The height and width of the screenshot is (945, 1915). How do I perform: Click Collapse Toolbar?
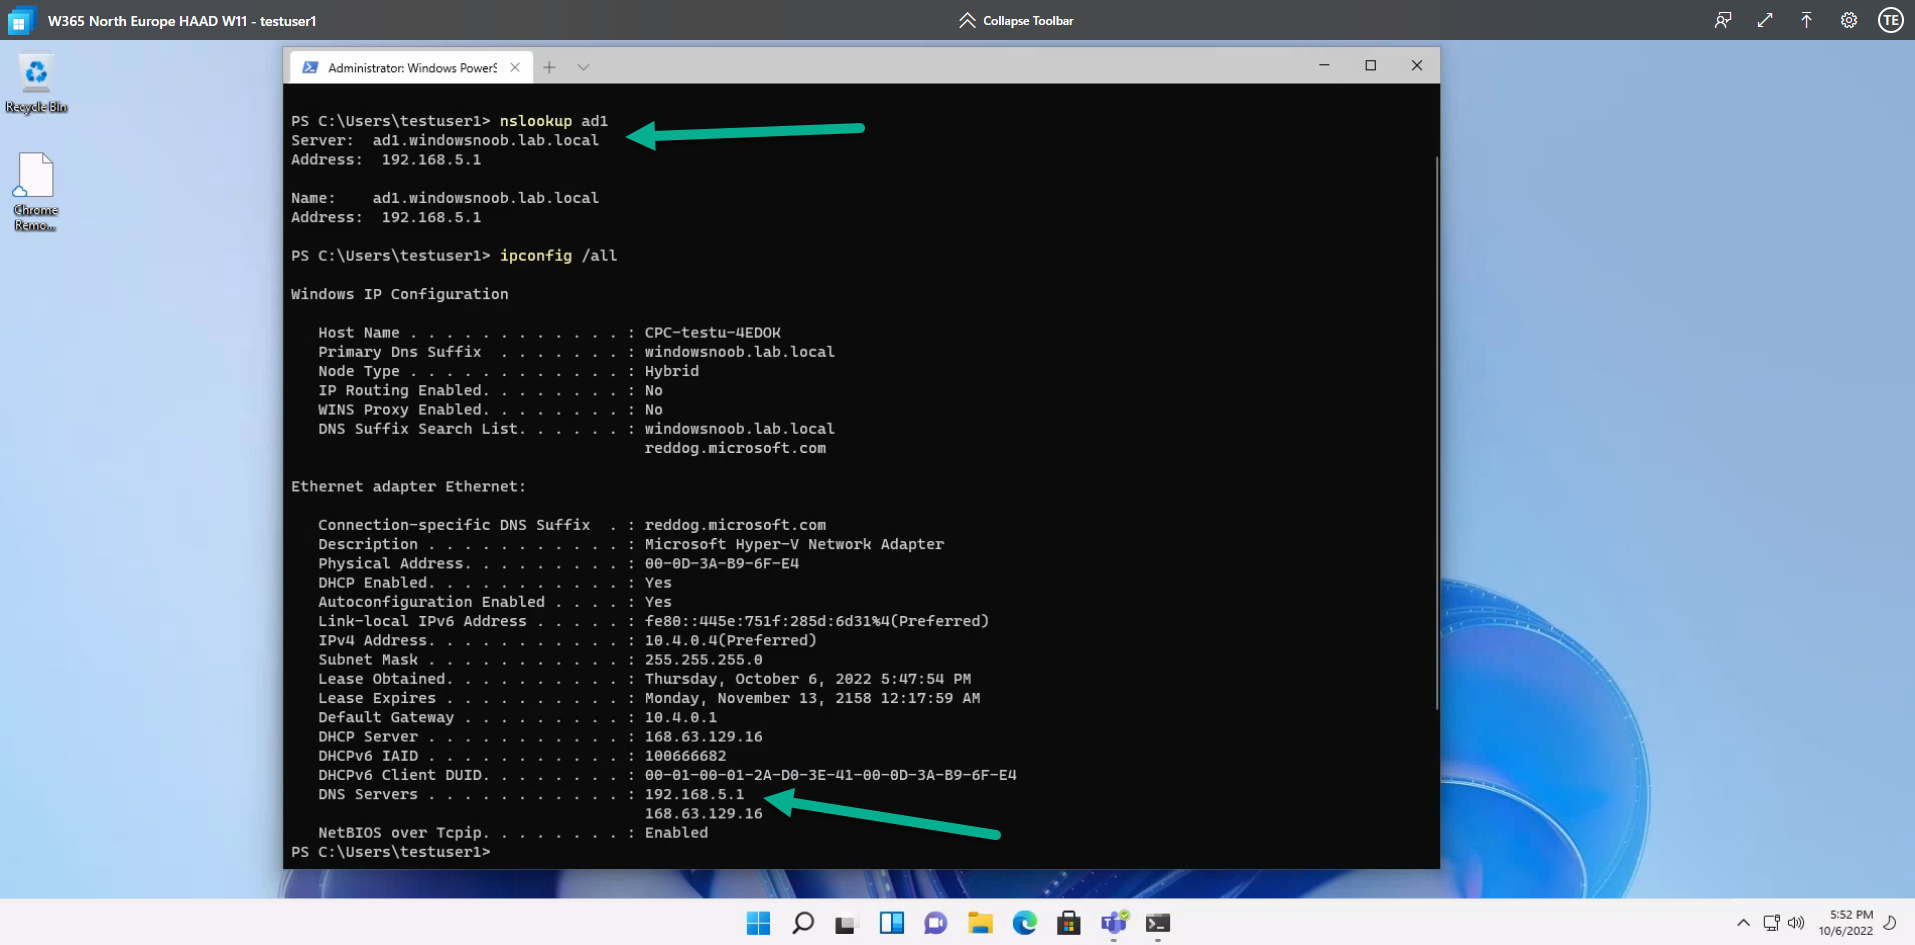click(x=1016, y=20)
